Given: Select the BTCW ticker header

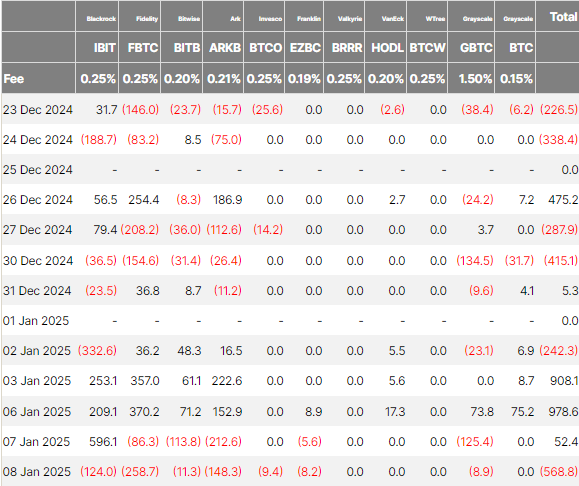Looking at the screenshot, I should point(428,48).
